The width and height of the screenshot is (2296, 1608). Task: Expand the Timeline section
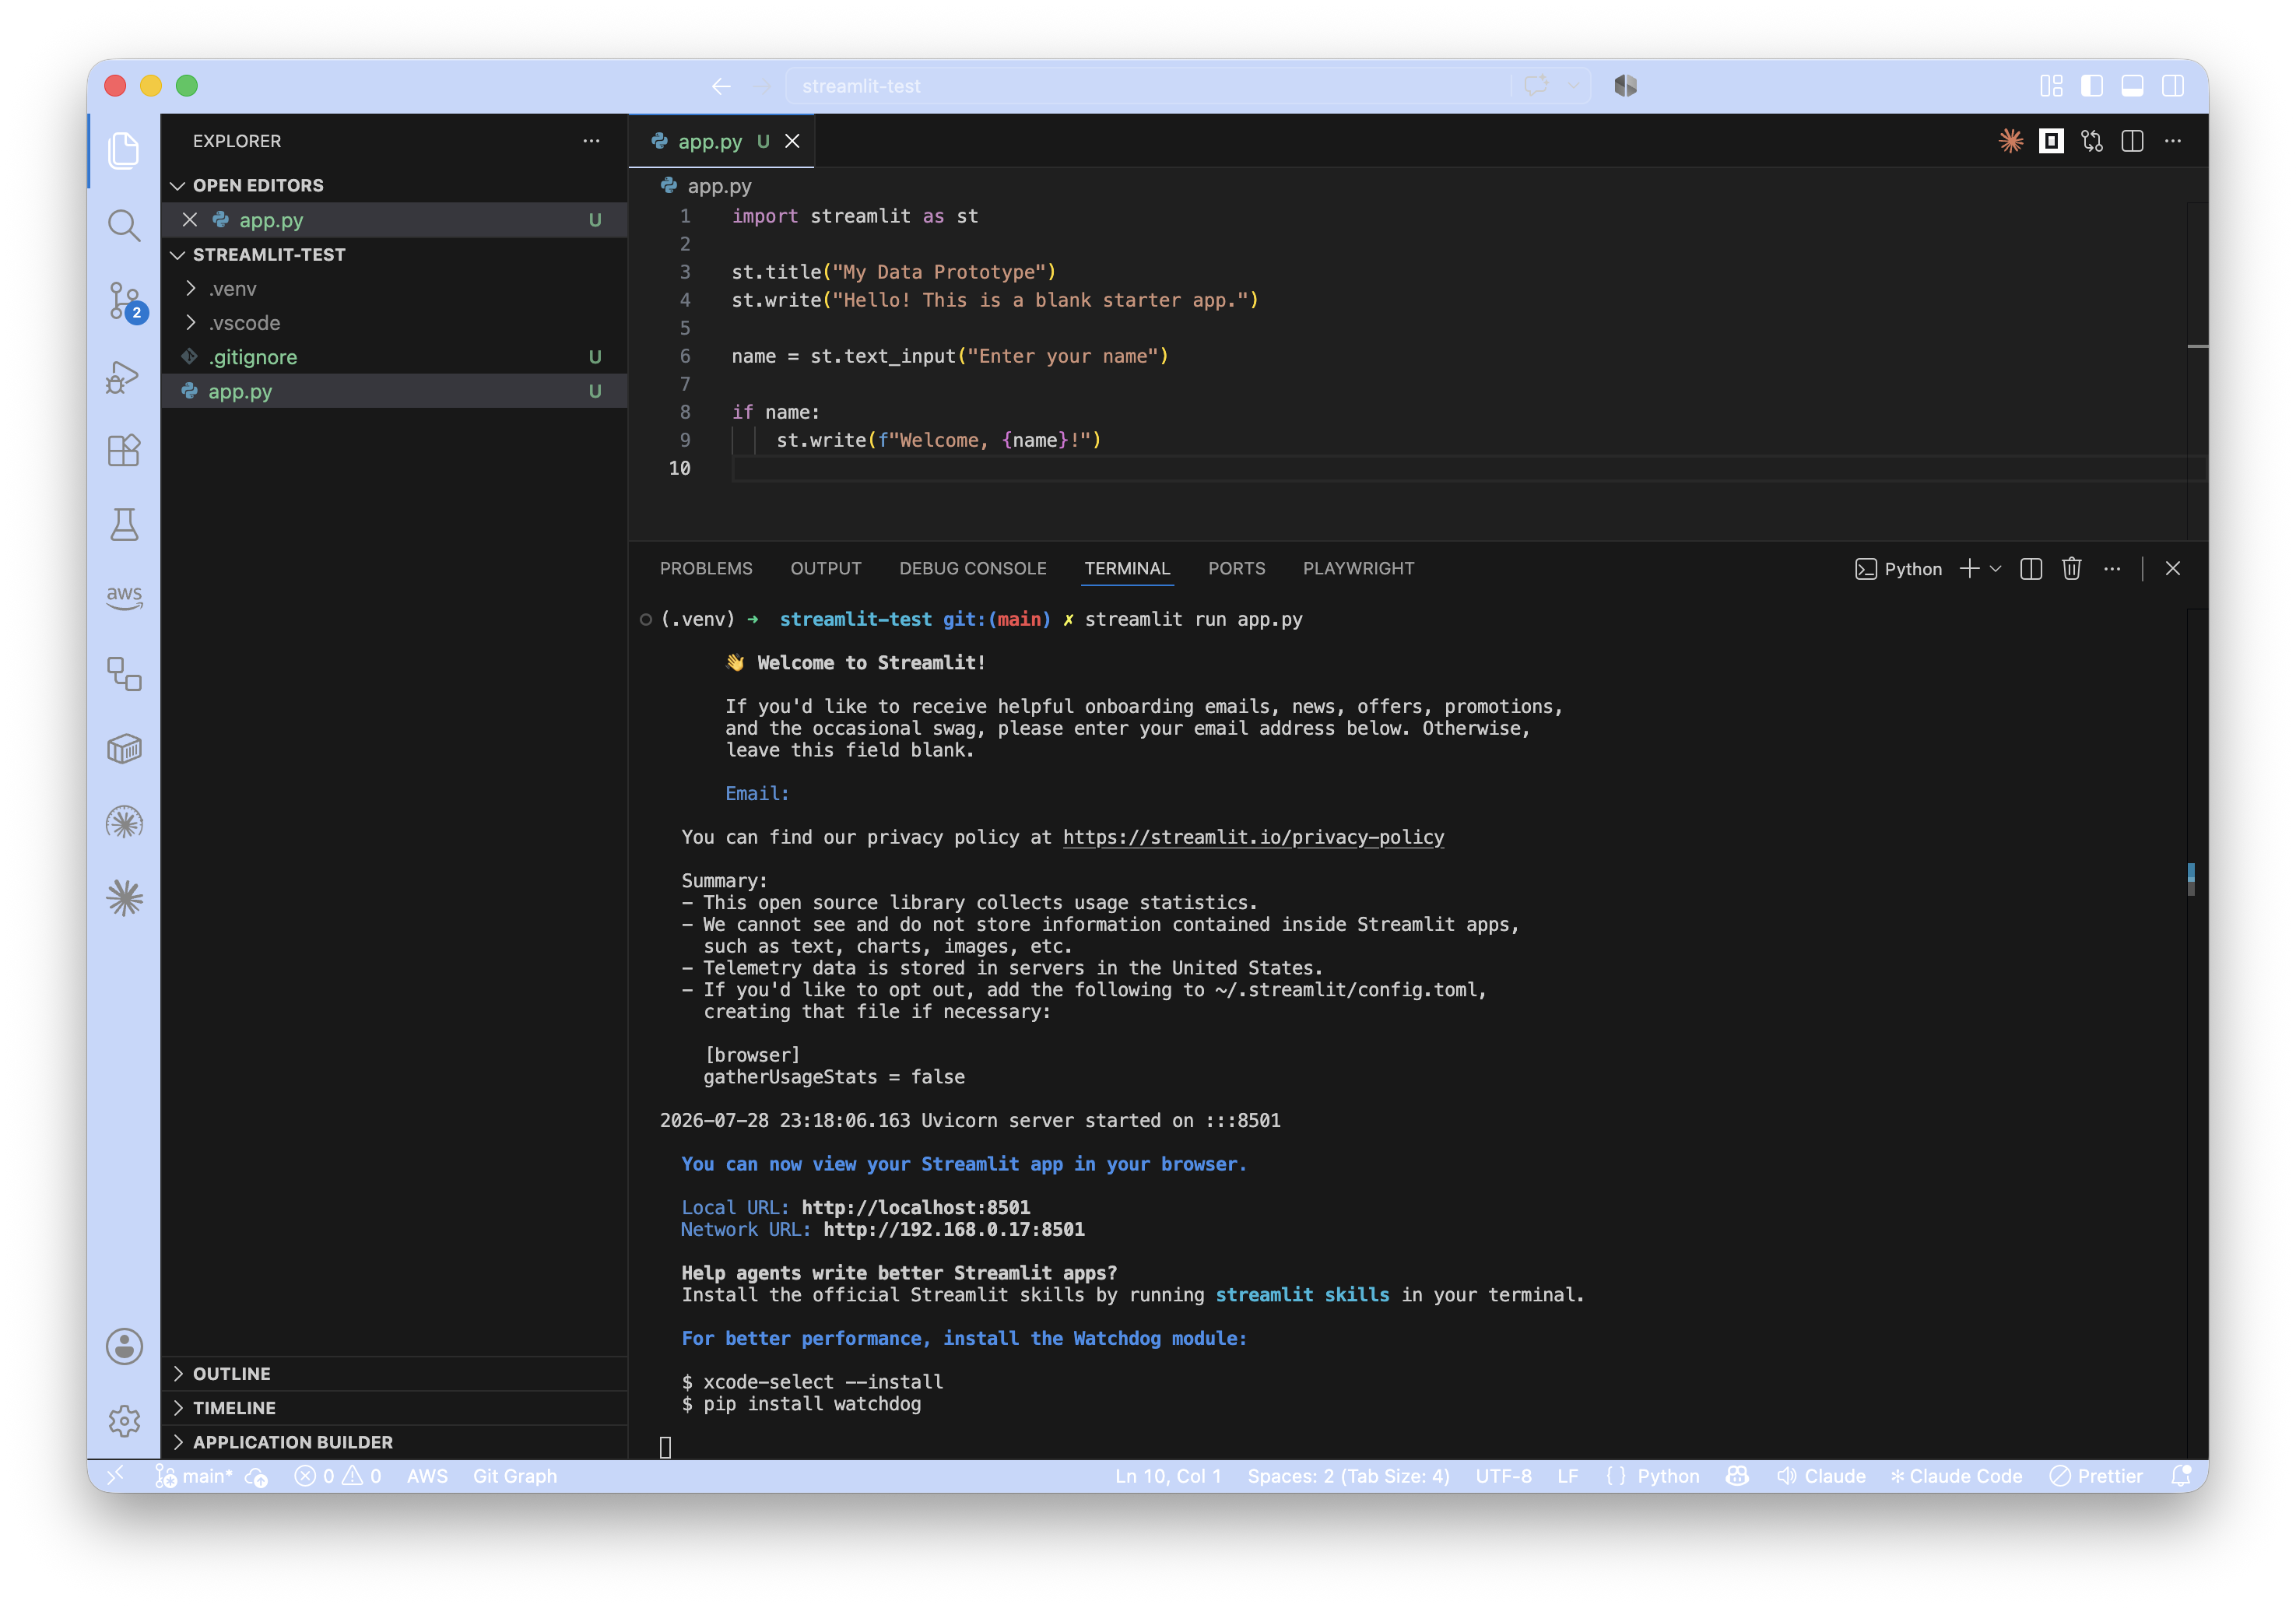(394, 1408)
